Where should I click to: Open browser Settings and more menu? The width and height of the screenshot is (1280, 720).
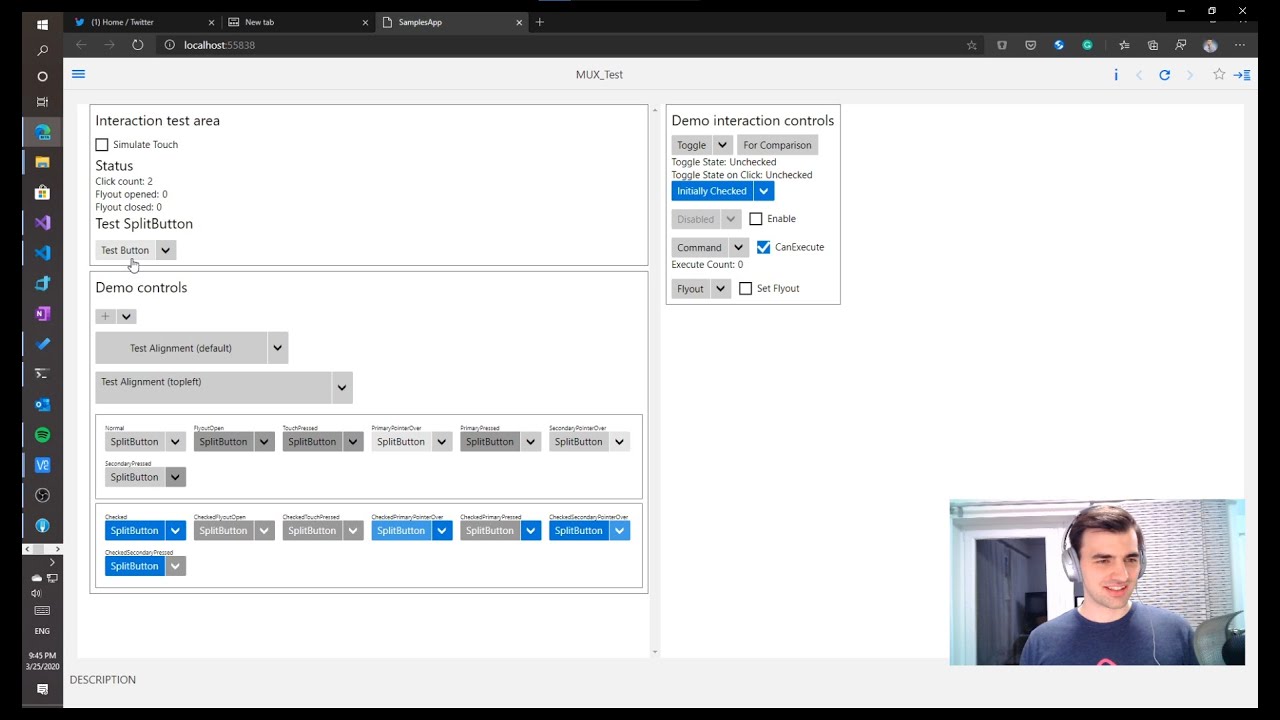click(x=1240, y=45)
